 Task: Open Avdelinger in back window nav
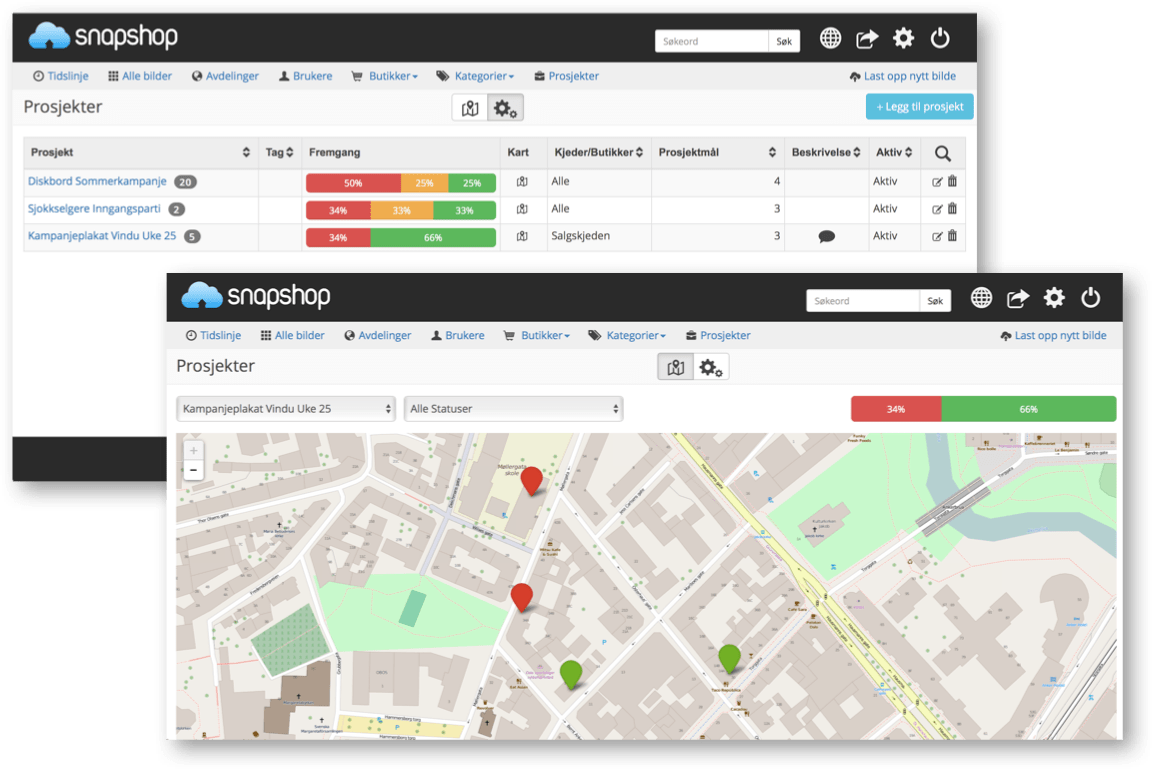click(x=225, y=77)
